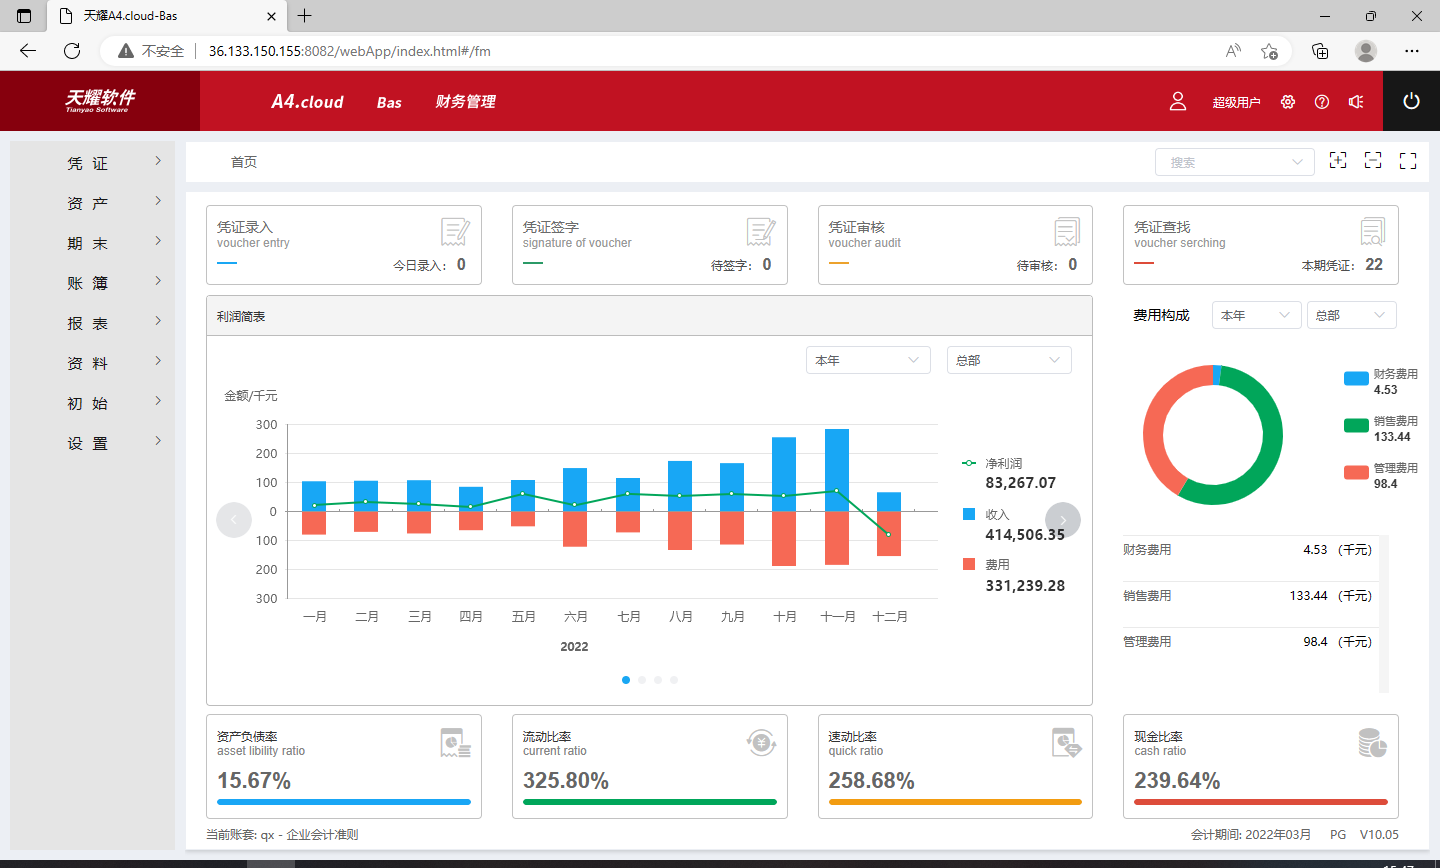
Task: Expand the 凭证 sidebar menu
Action: 92,163
